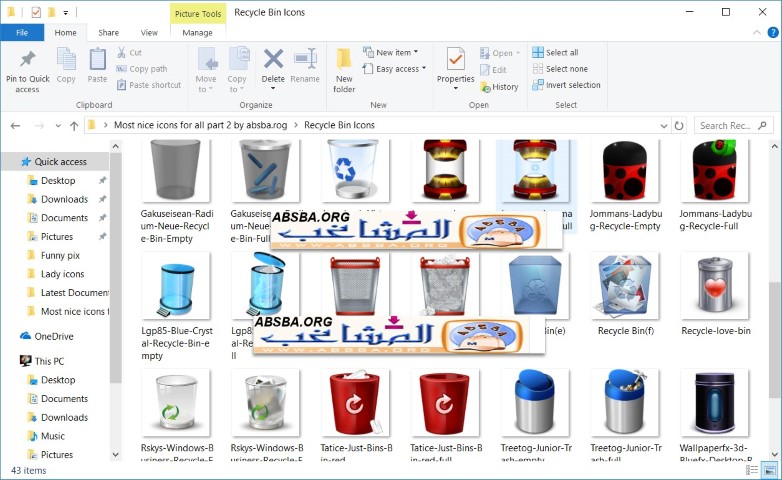Click the Copy ribbon button
Screen dimensions: 782x480
(x=66, y=65)
